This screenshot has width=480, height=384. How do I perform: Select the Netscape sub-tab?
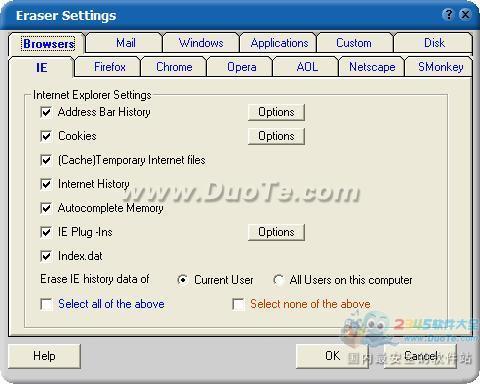(372, 67)
